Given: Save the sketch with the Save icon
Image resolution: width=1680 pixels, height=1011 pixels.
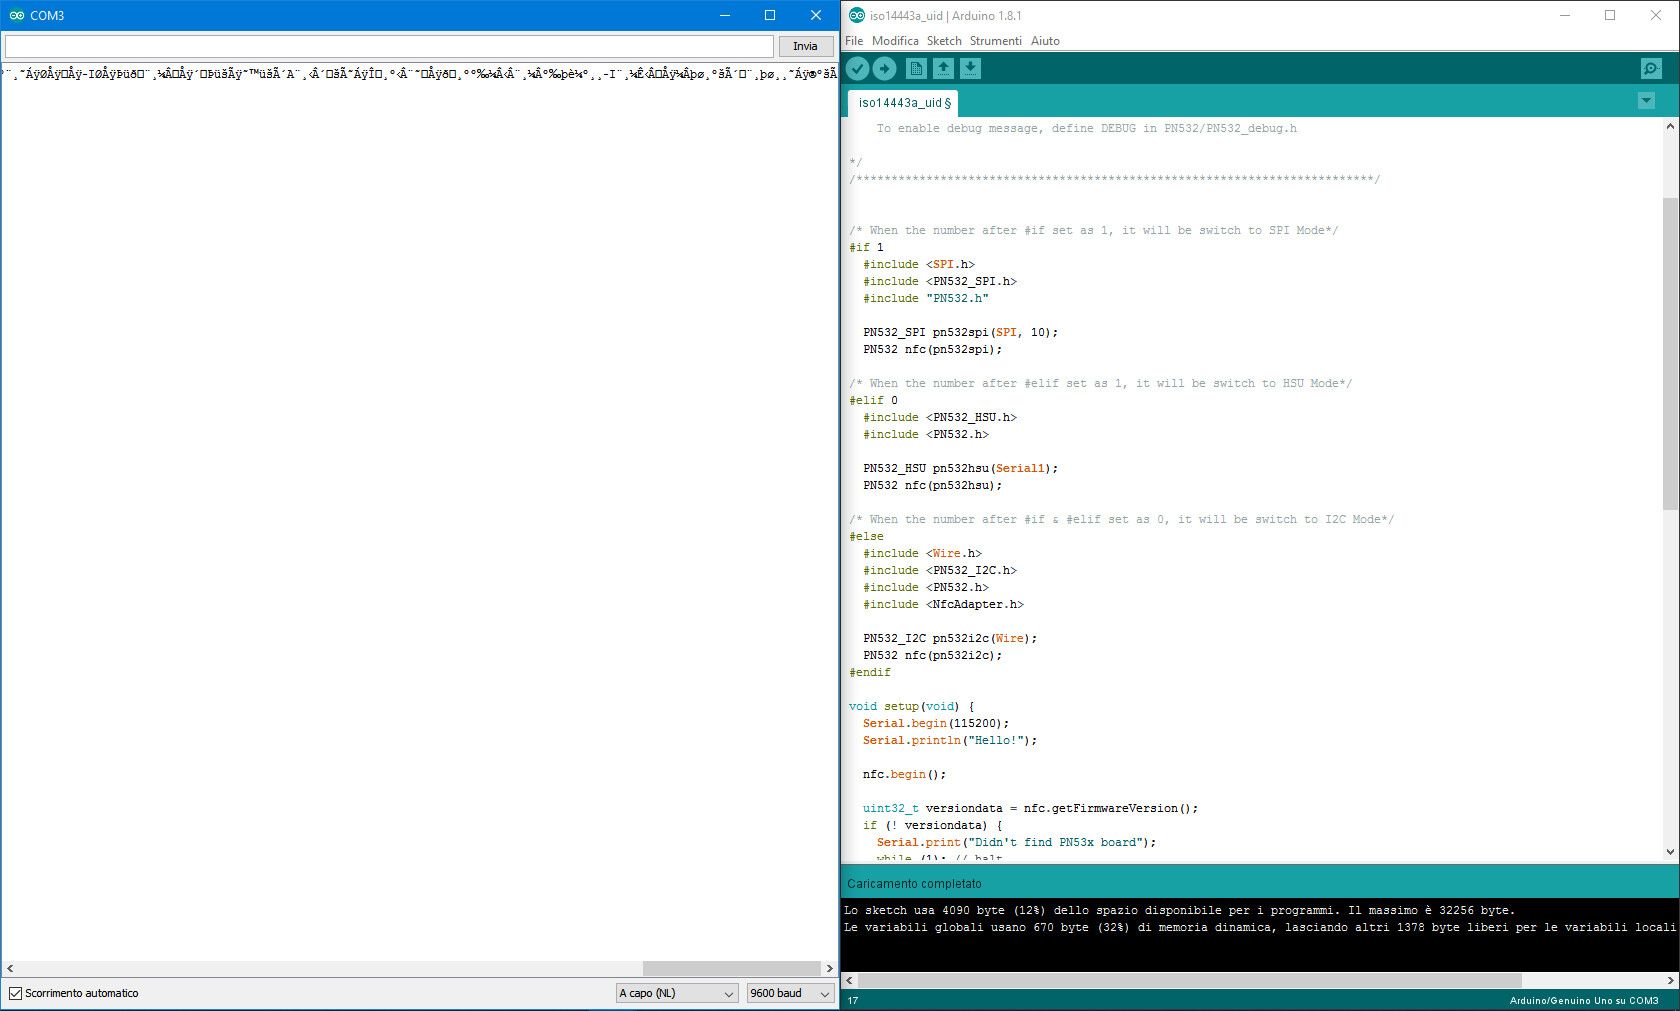Looking at the screenshot, I should pos(970,68).
